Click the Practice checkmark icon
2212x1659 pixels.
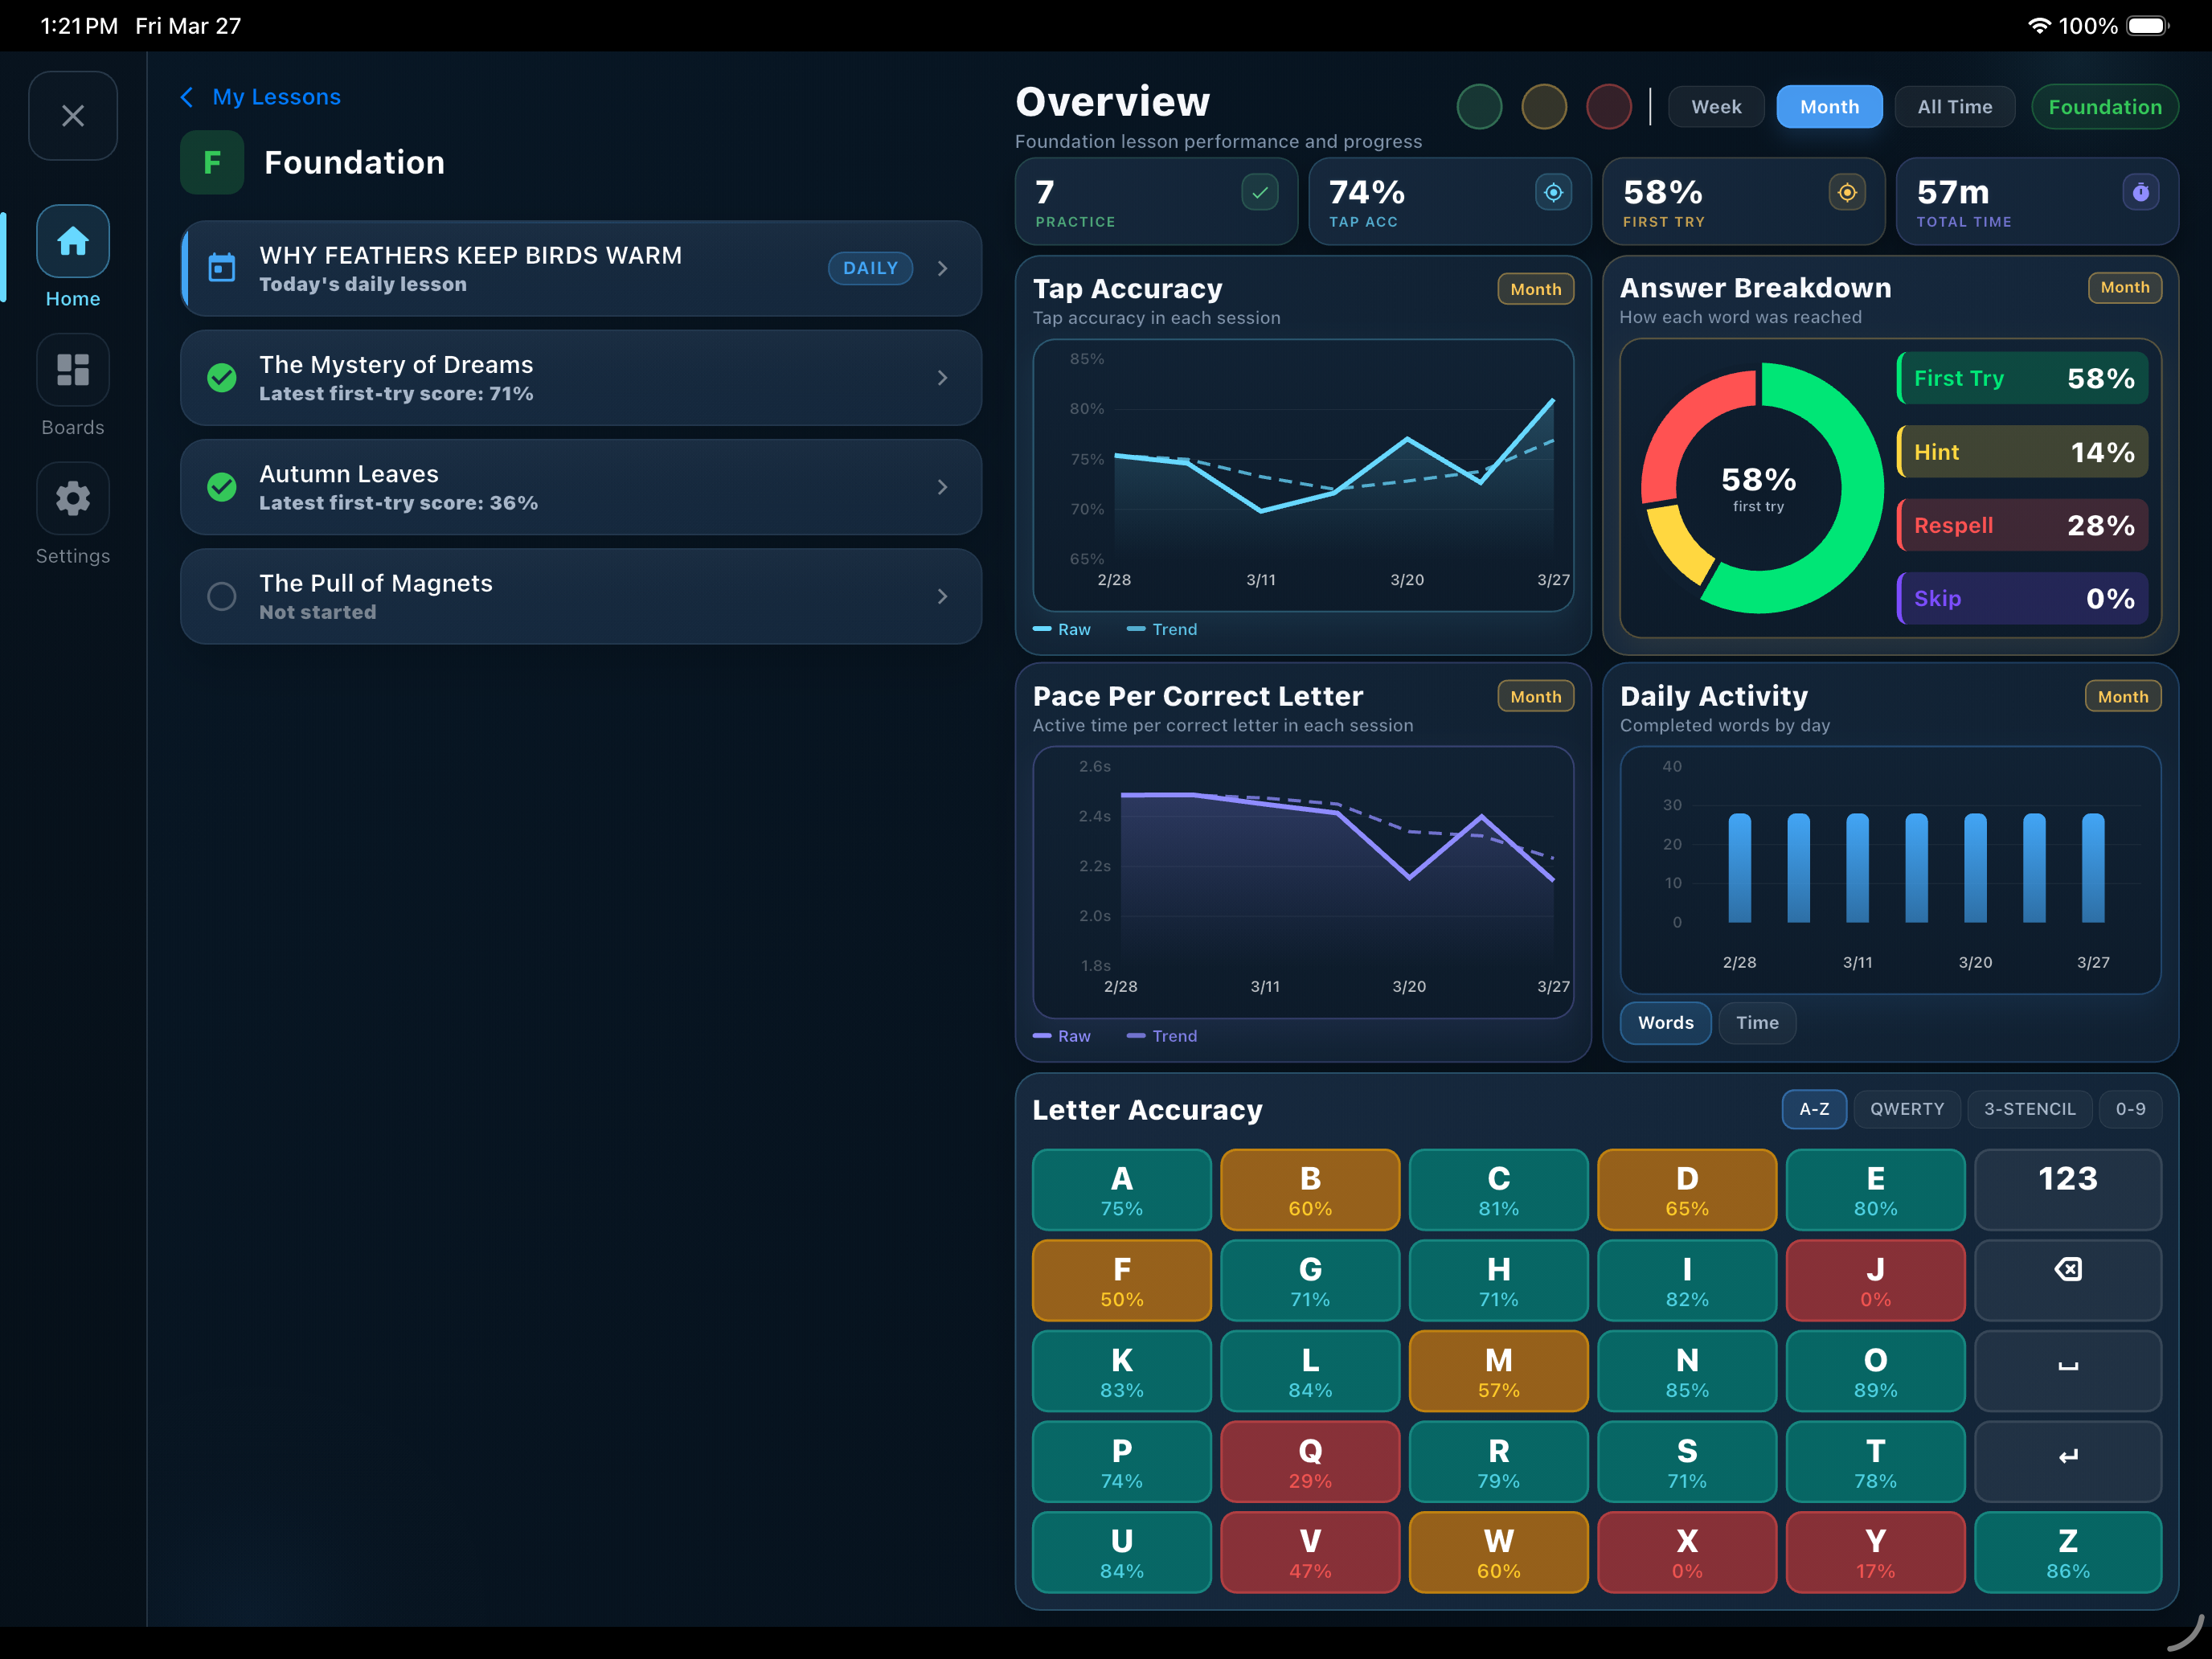coord(1260,192)
